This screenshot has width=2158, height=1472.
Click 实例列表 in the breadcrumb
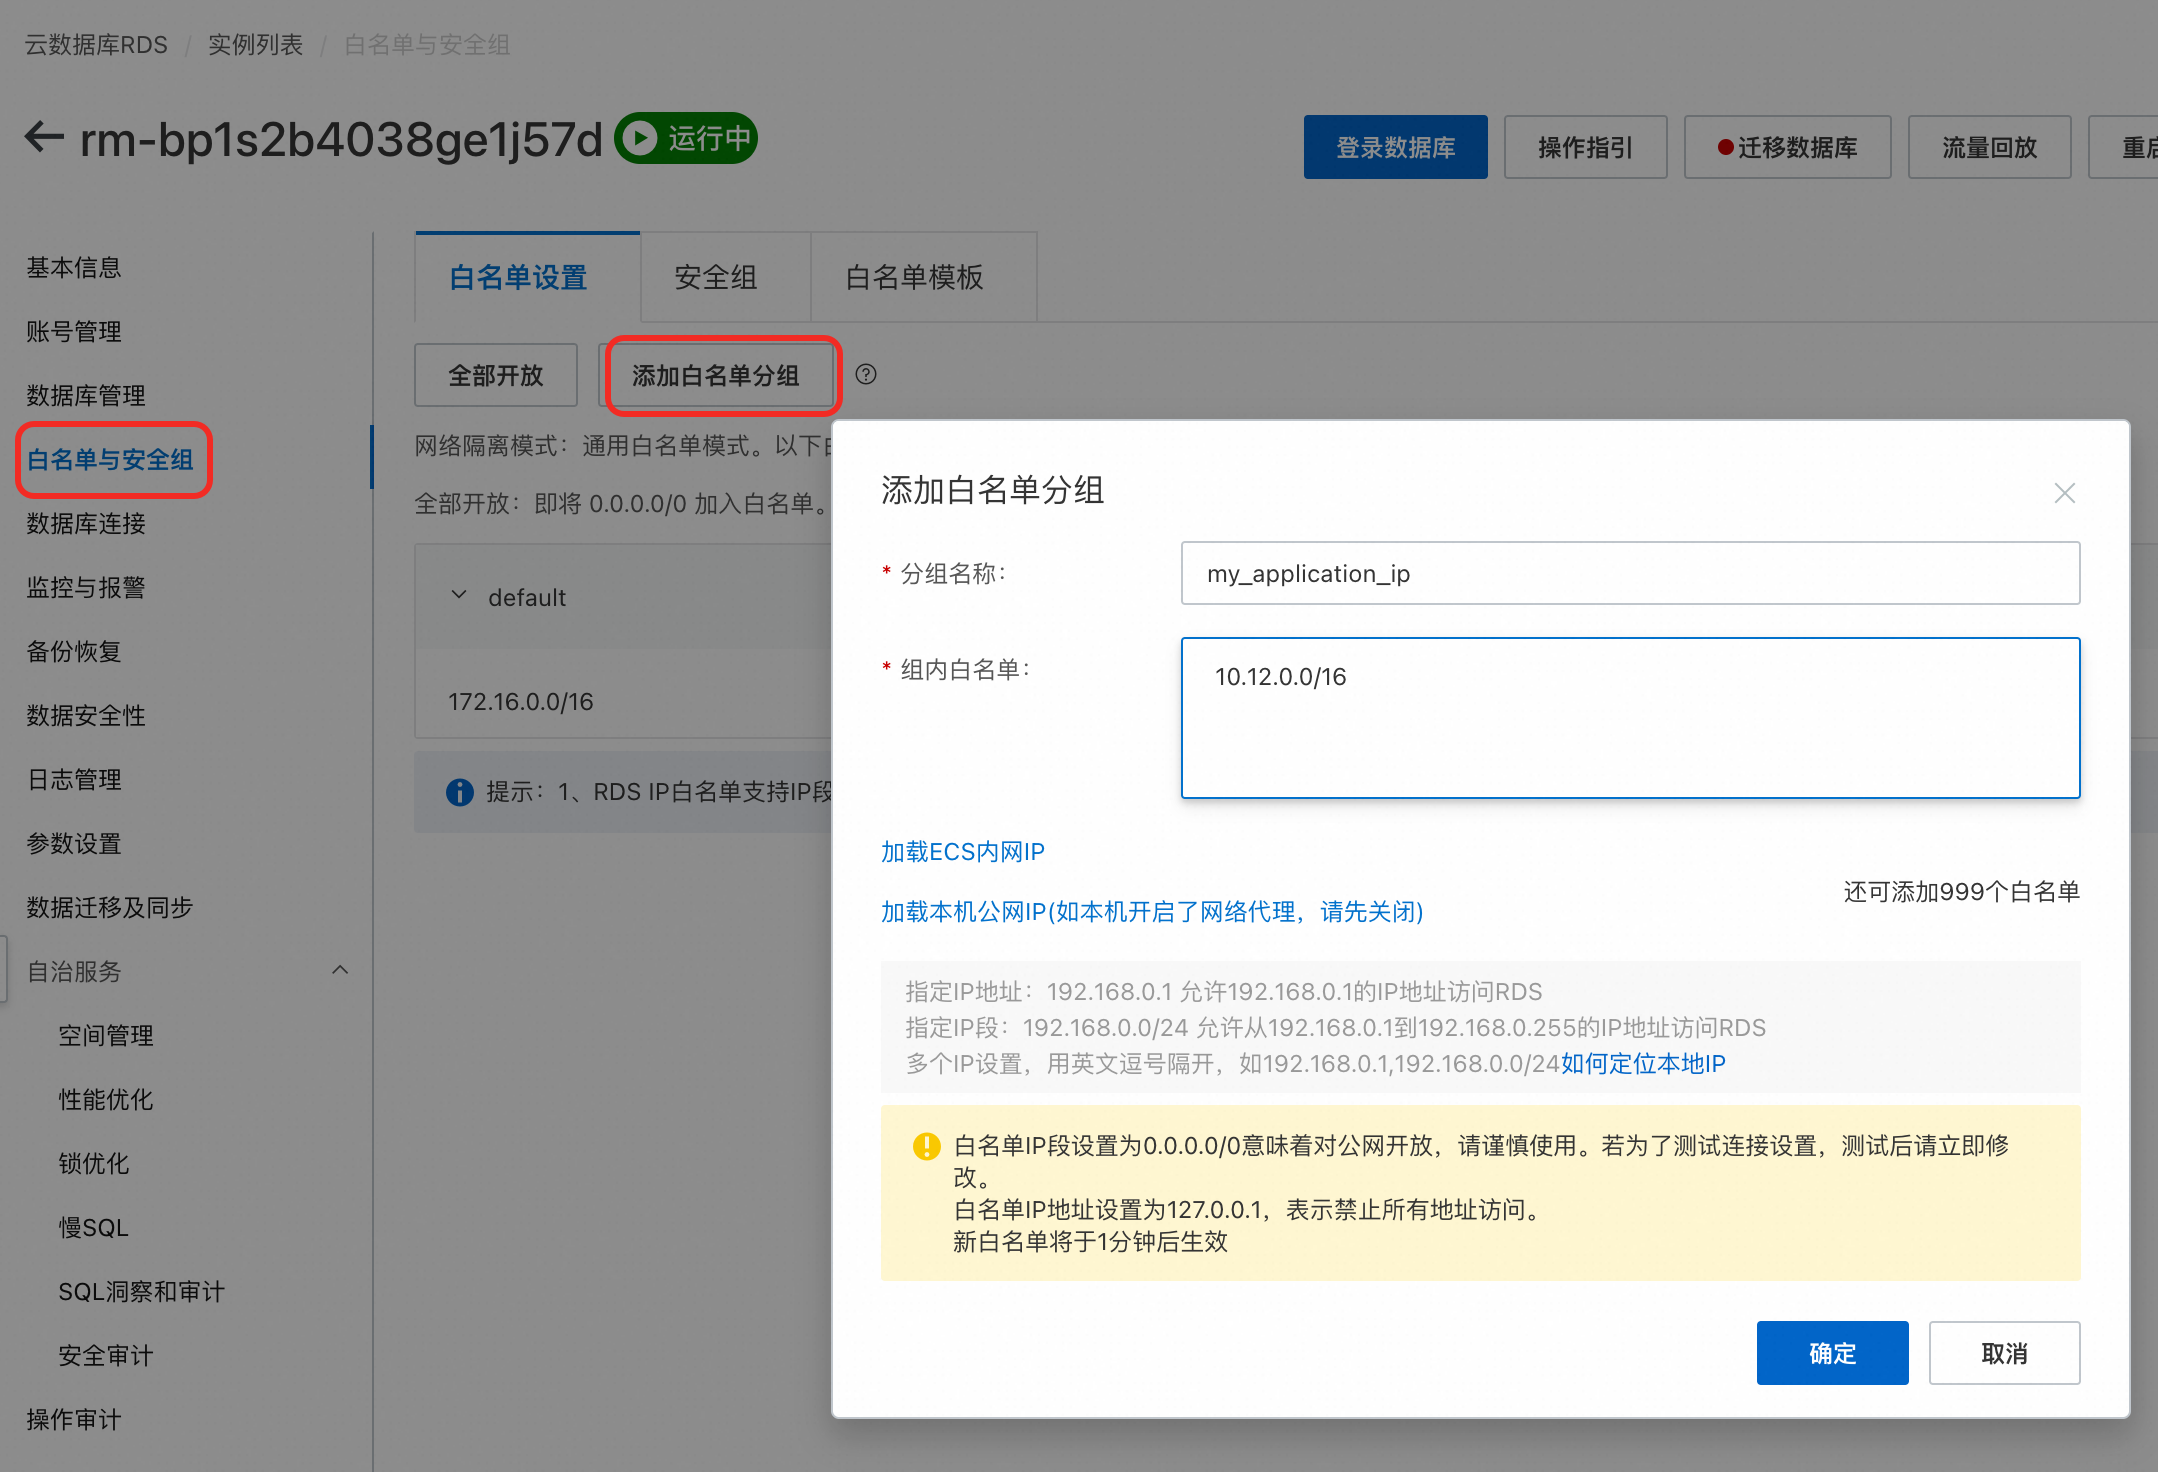pyautogui.click(x=255, y=44)
